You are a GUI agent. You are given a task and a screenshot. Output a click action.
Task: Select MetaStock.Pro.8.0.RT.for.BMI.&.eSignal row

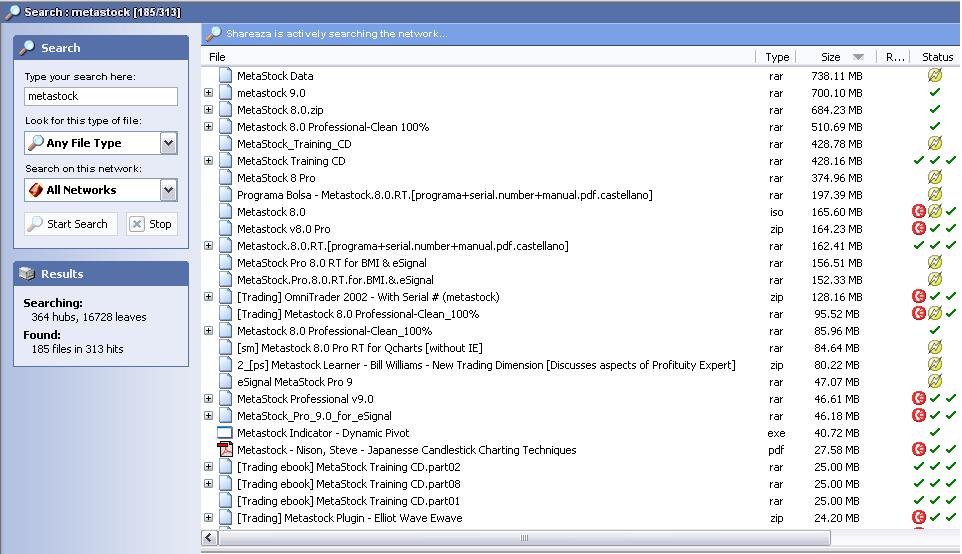(x=580, y=280)
